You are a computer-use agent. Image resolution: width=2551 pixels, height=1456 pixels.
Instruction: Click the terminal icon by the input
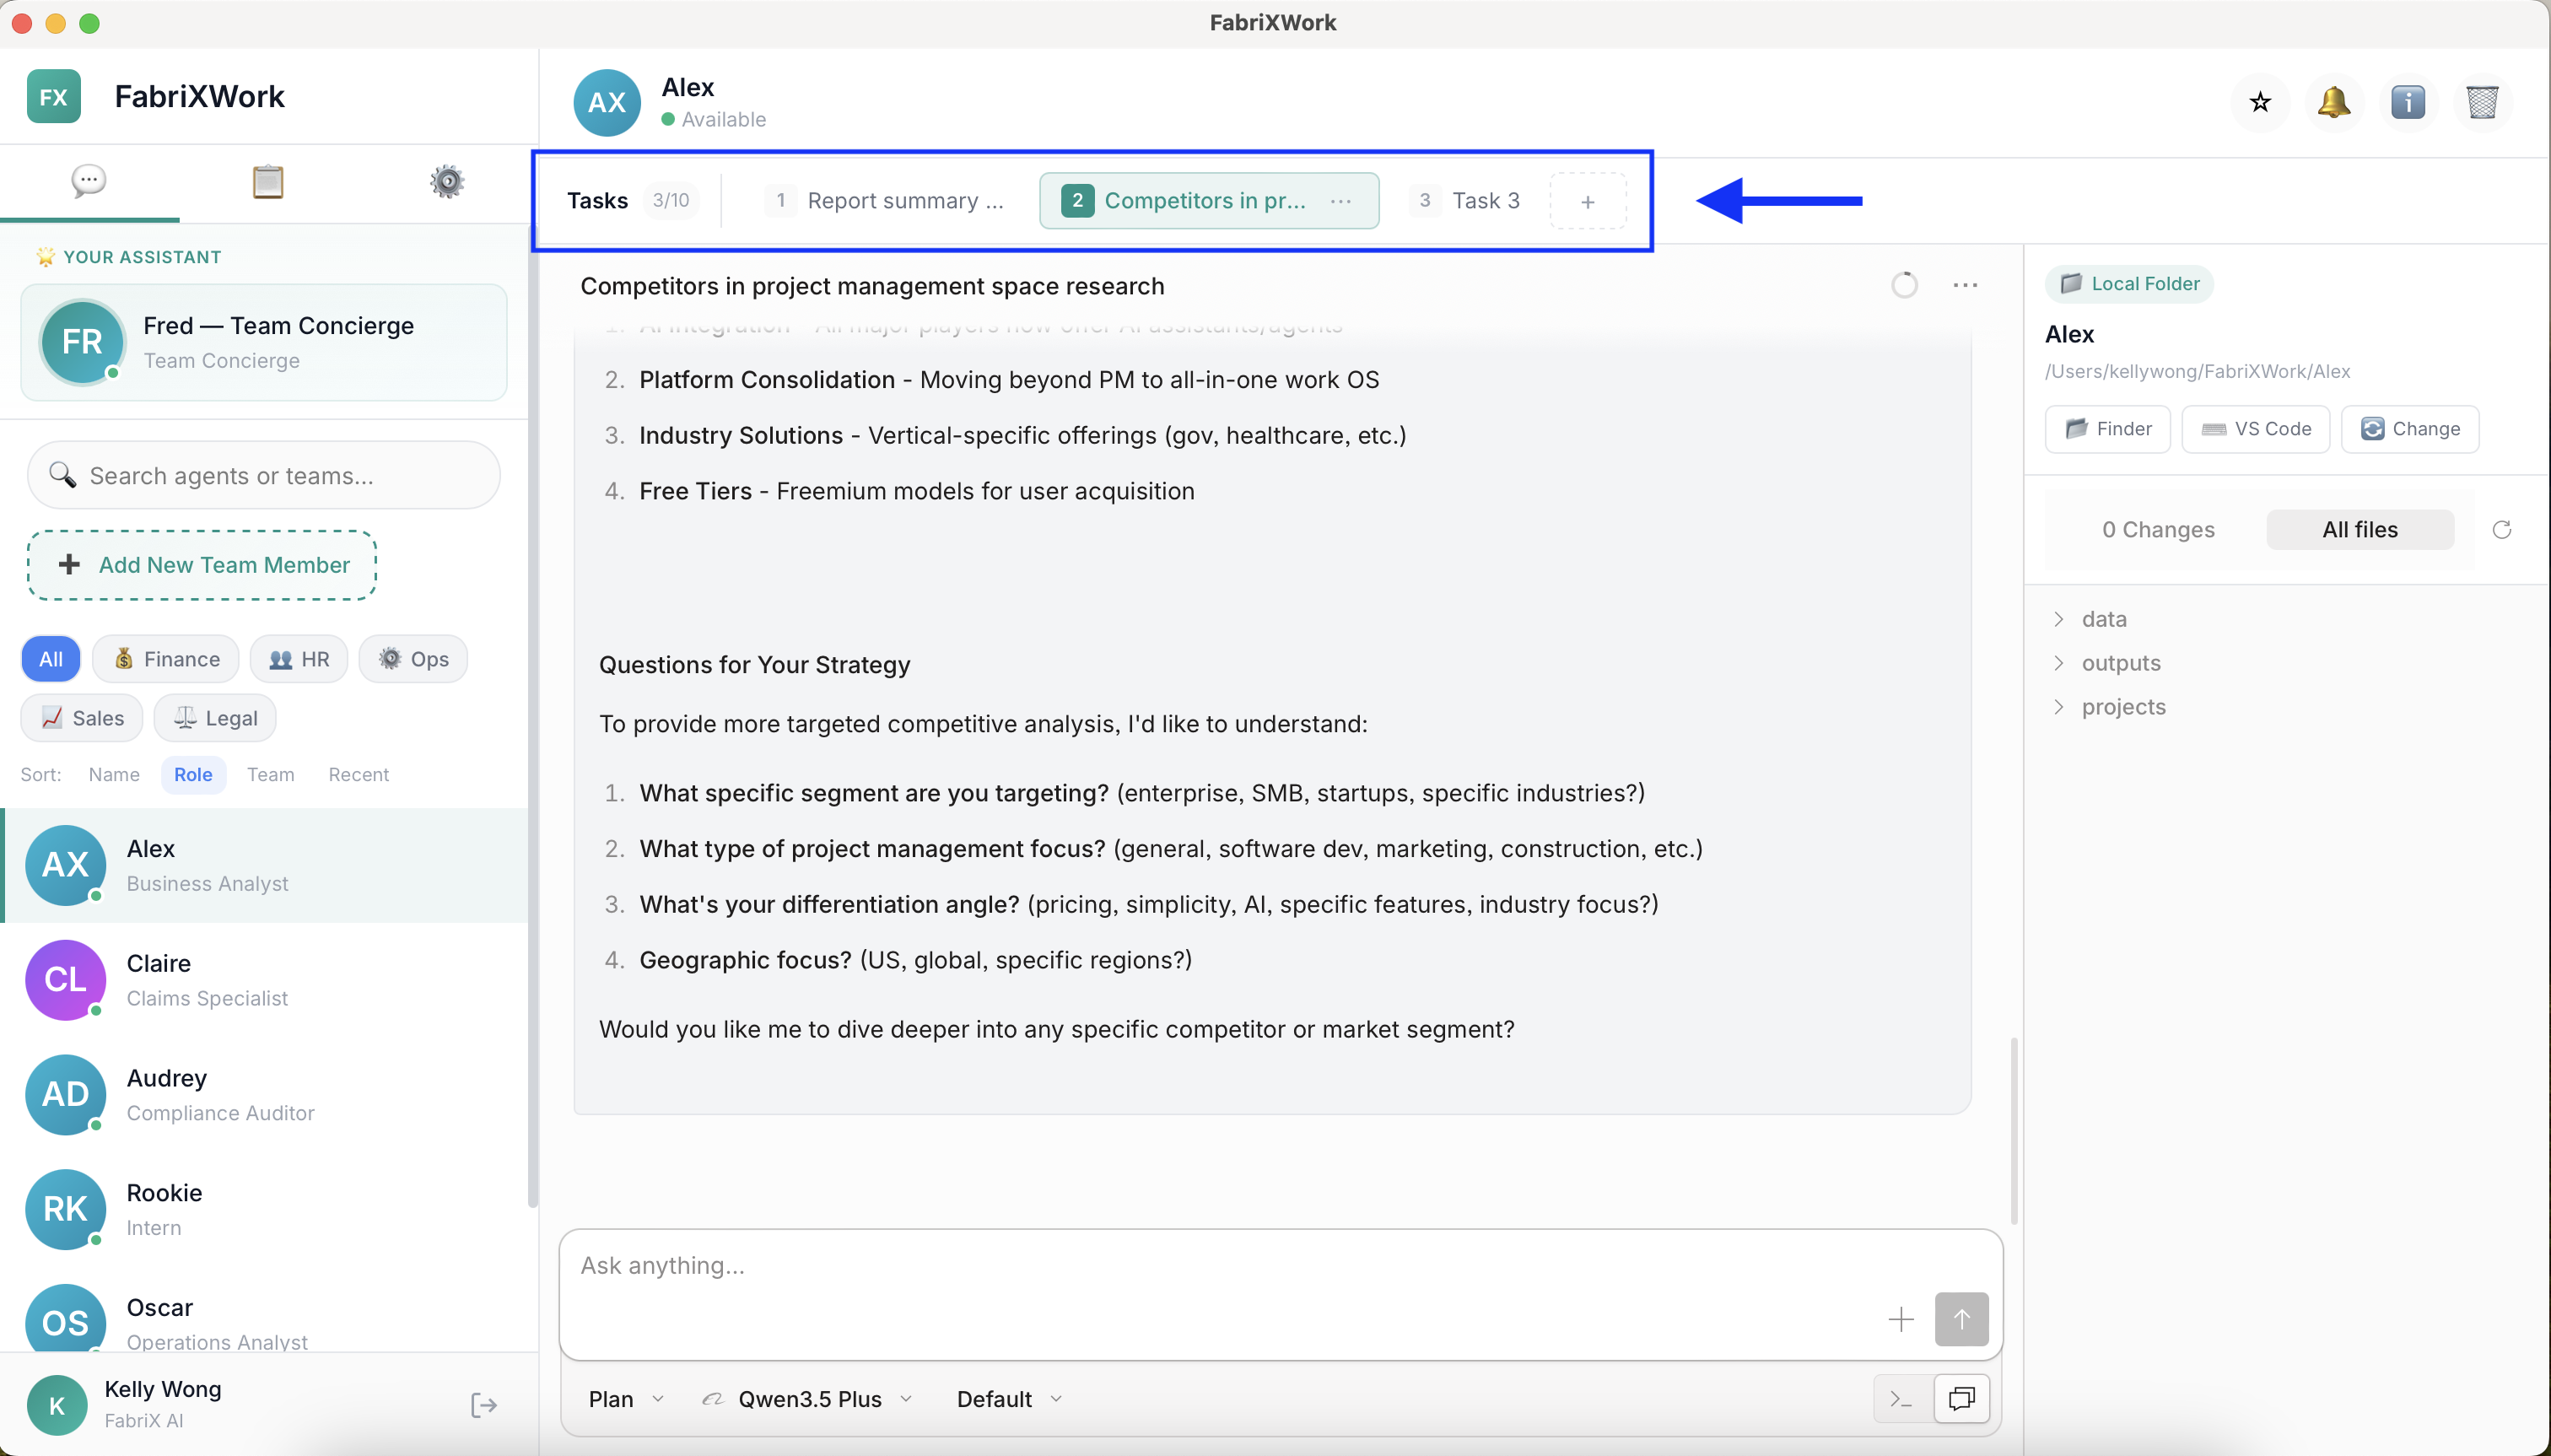(x=1901, y=1399)
